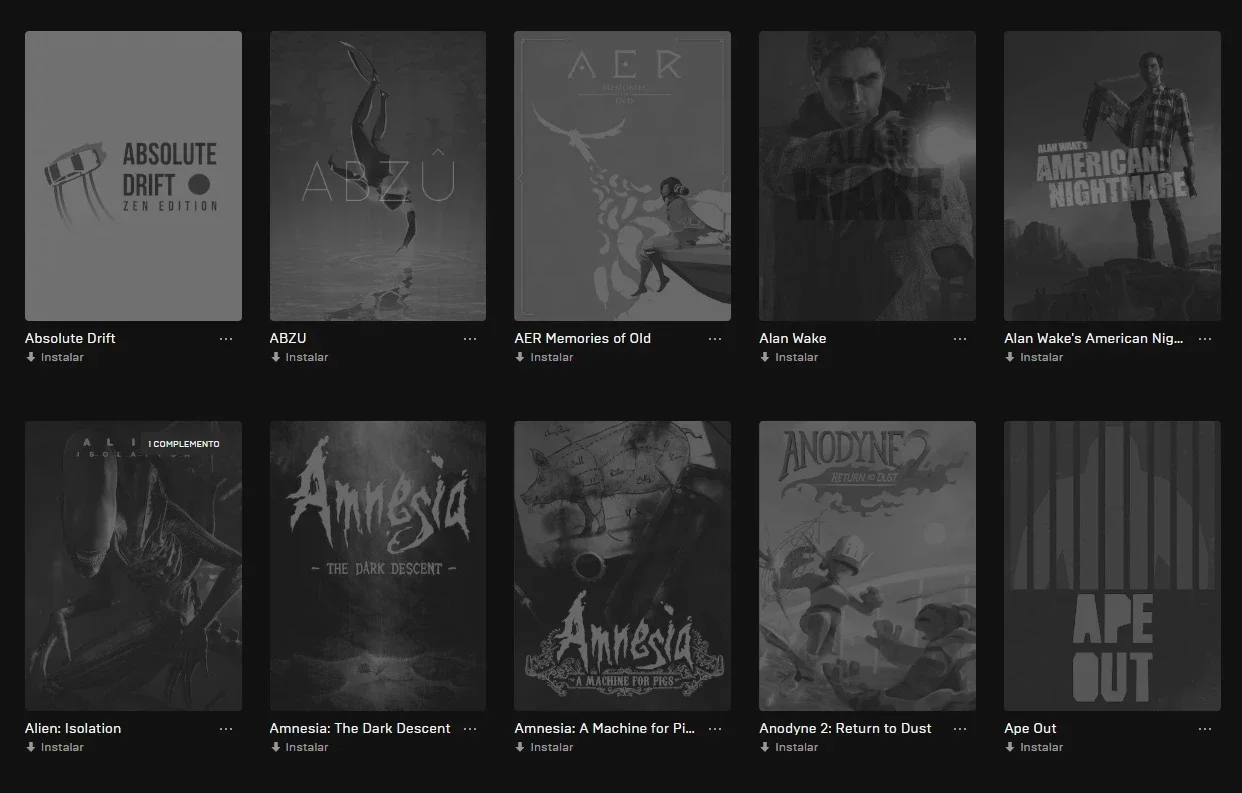Open Anodyne 2: Return to Dust cover

coord(867,566)
